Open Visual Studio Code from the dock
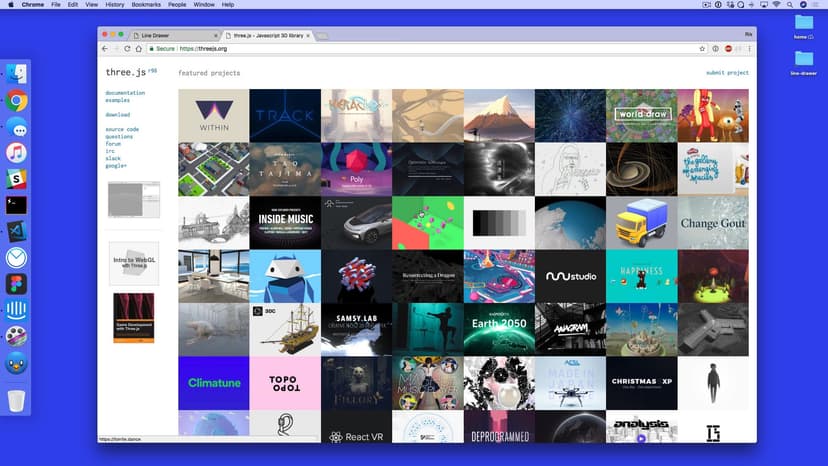Viewport: 828px width, 466px height. coord(16,231)
